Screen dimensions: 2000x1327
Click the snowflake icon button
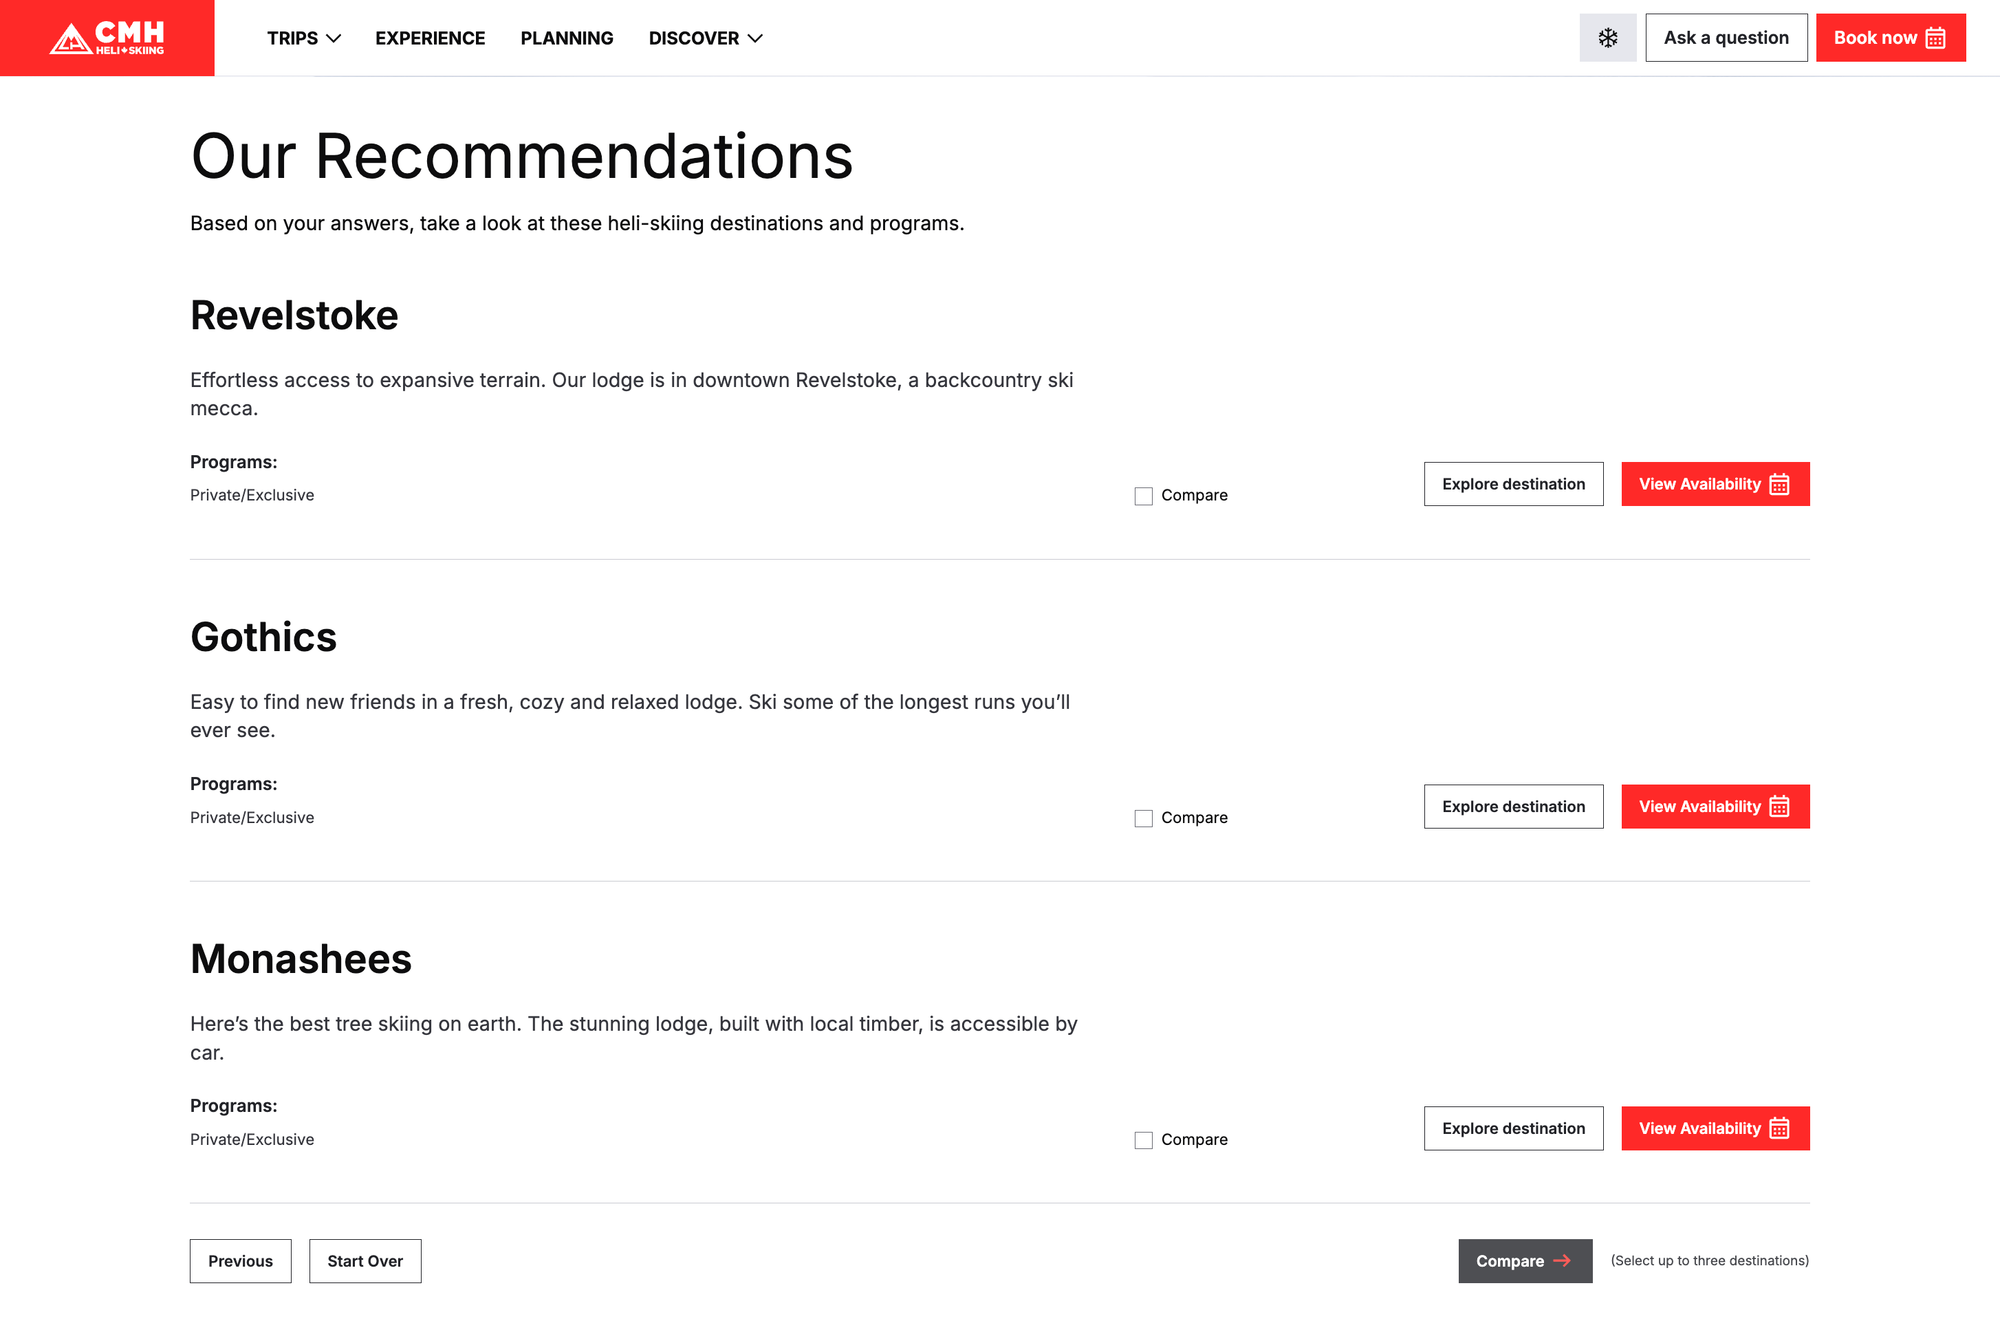(1607, 38)
